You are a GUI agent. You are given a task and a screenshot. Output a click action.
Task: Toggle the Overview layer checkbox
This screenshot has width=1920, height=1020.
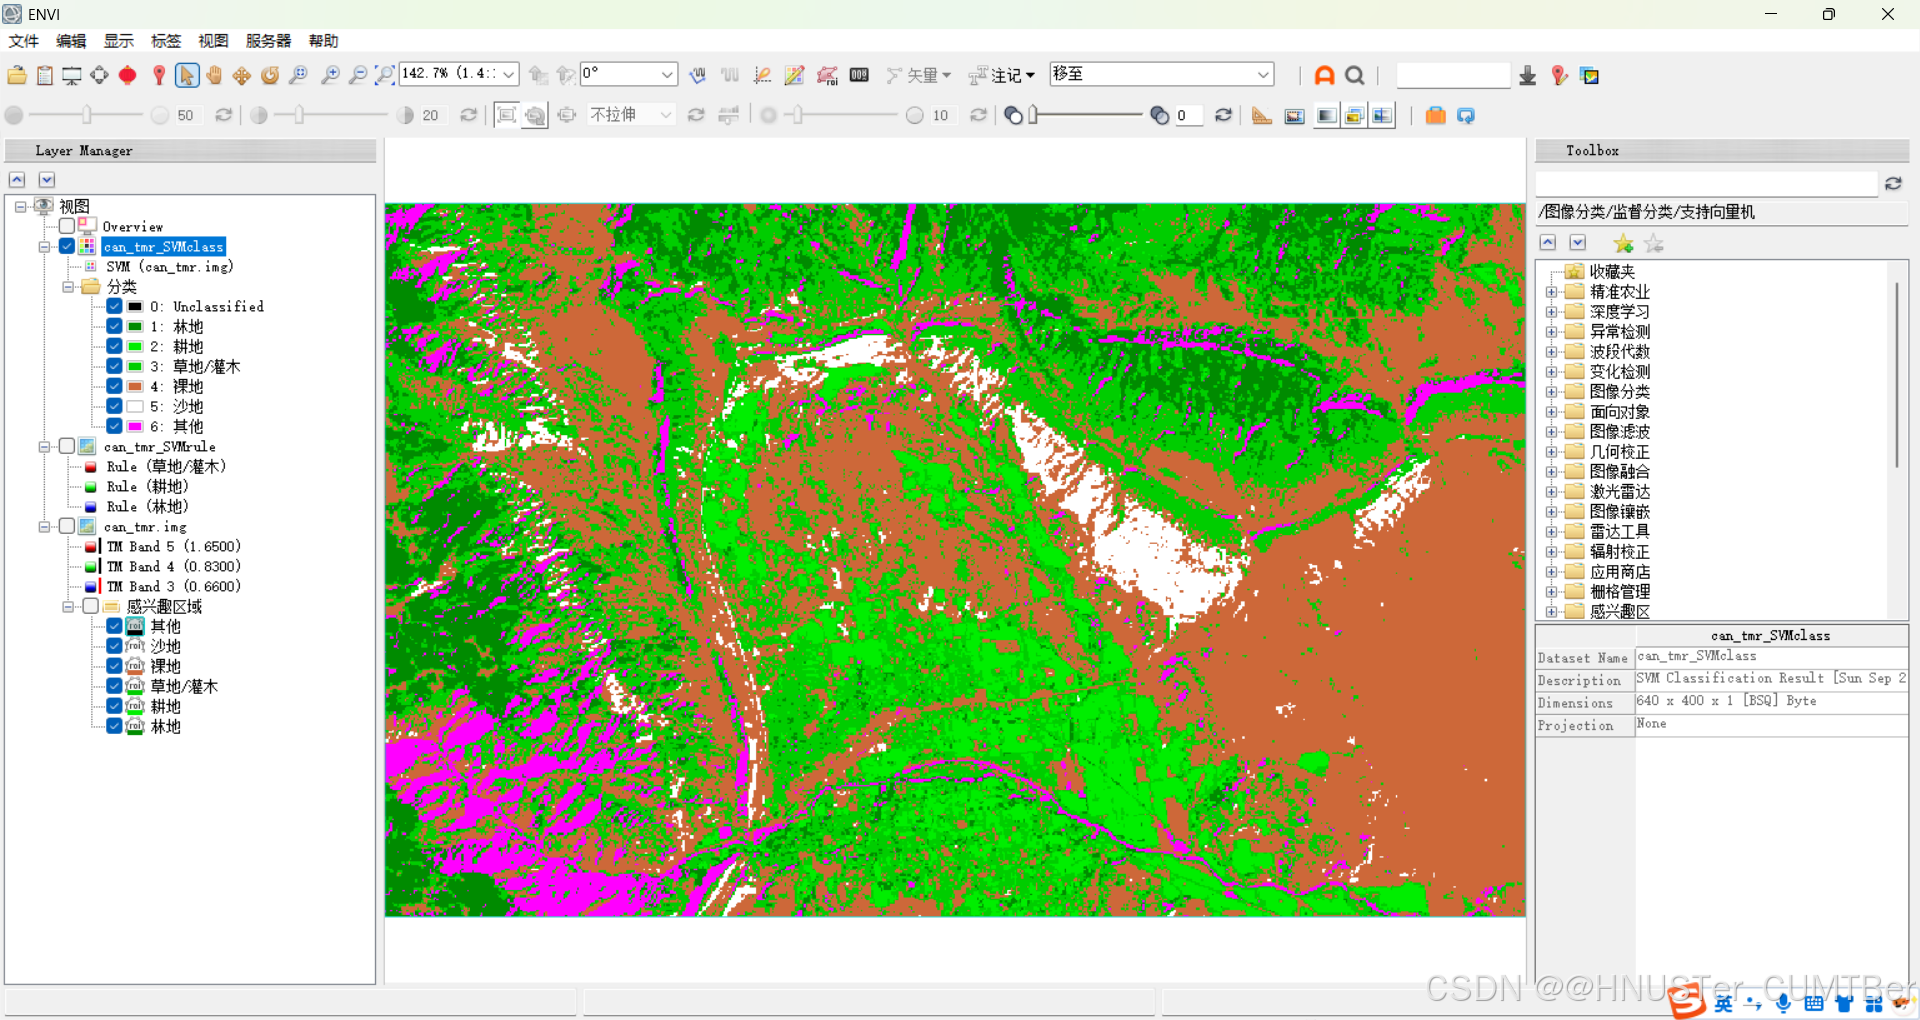coord(67,227)
